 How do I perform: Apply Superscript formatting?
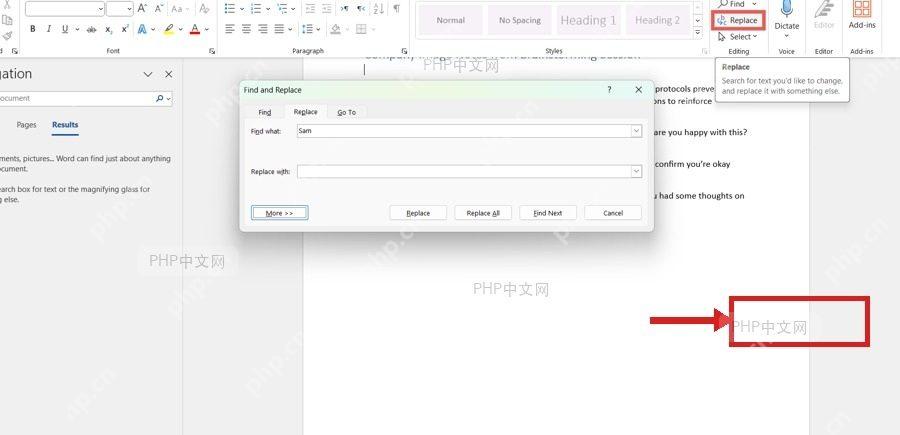pyautogui.click(x=125, y=29)
